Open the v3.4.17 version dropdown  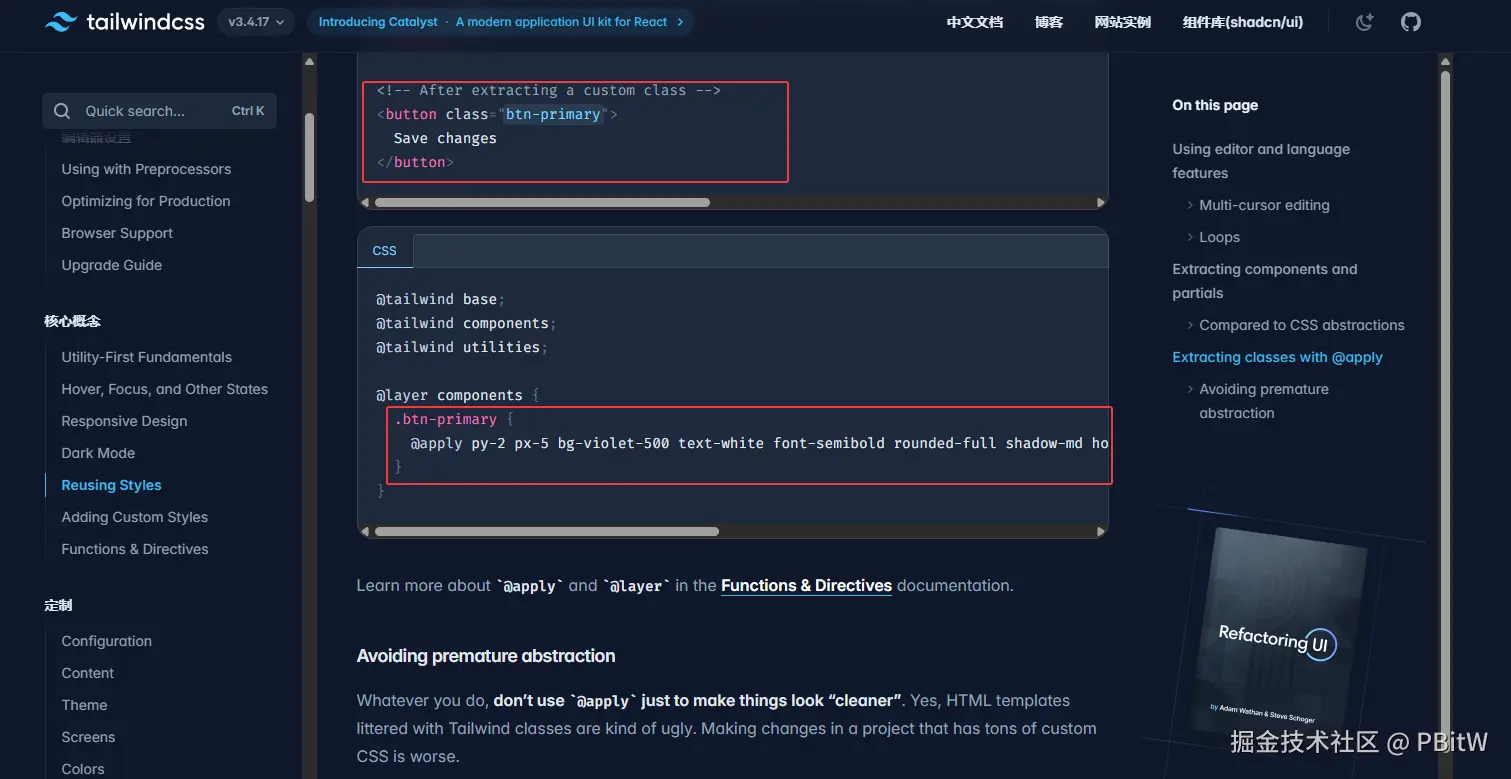click(255, 21)
